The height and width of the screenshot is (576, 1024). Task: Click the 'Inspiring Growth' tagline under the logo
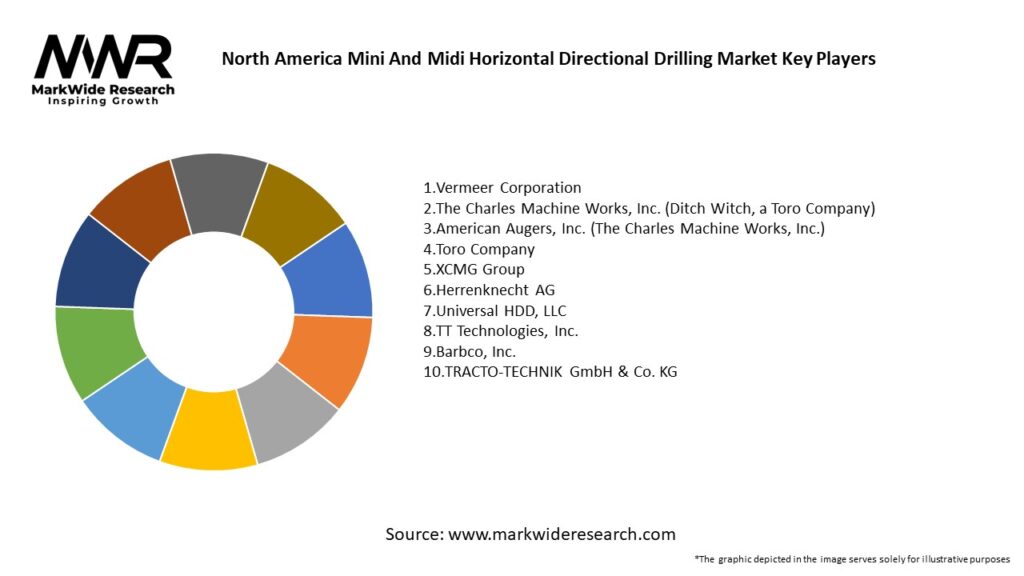point(103,102)
